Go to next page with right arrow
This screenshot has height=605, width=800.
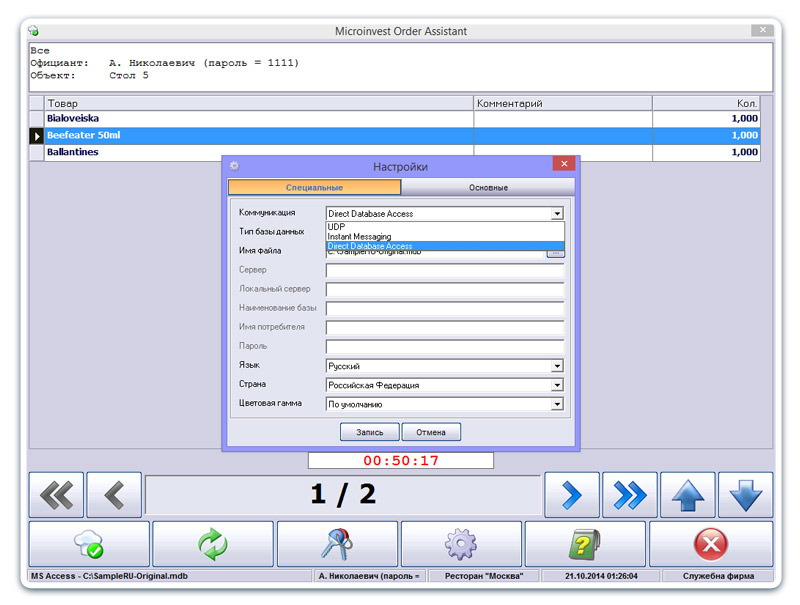click(x=572, y=495)
